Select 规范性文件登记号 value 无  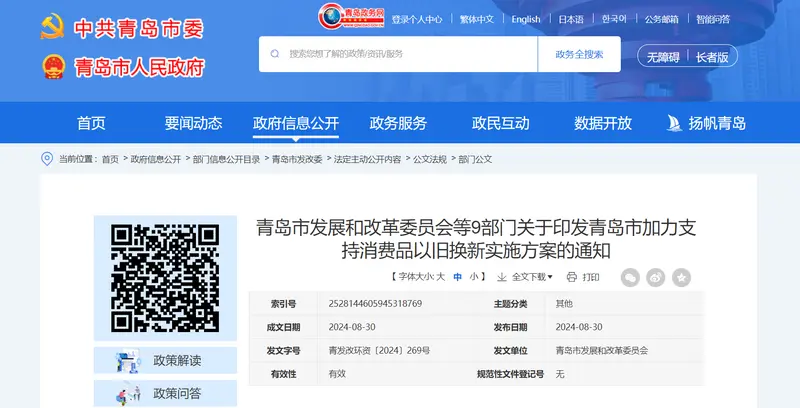(560, 374)
